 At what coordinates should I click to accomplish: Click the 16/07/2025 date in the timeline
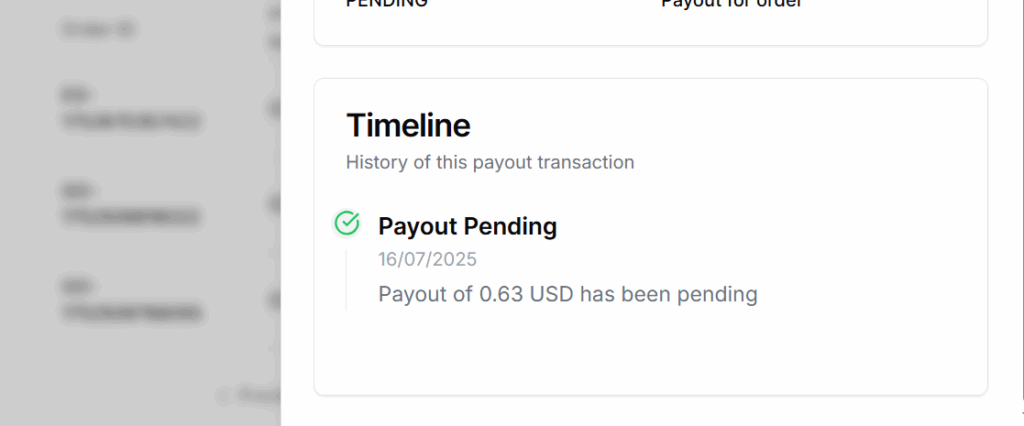[427, 260]
